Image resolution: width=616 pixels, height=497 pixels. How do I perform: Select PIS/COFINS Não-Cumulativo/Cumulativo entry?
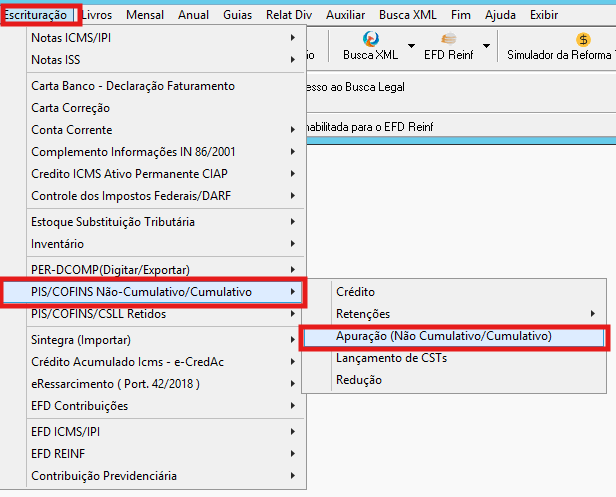click(153, 292)
